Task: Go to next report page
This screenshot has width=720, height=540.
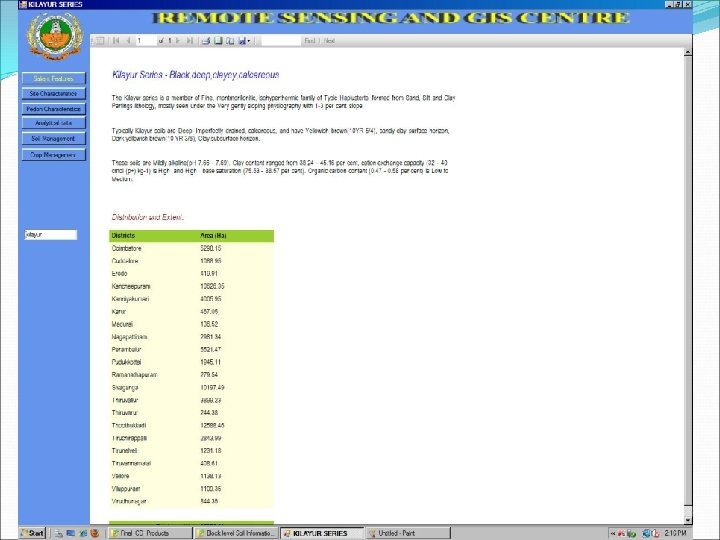Action: (x=178, y=41)
